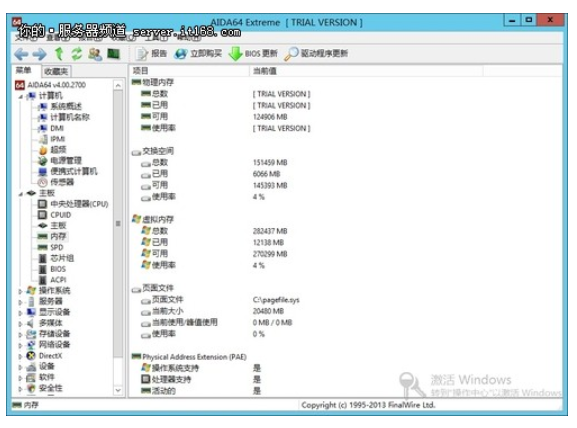
Task: Click the green up-level arrow
Action: coord(59,54)
